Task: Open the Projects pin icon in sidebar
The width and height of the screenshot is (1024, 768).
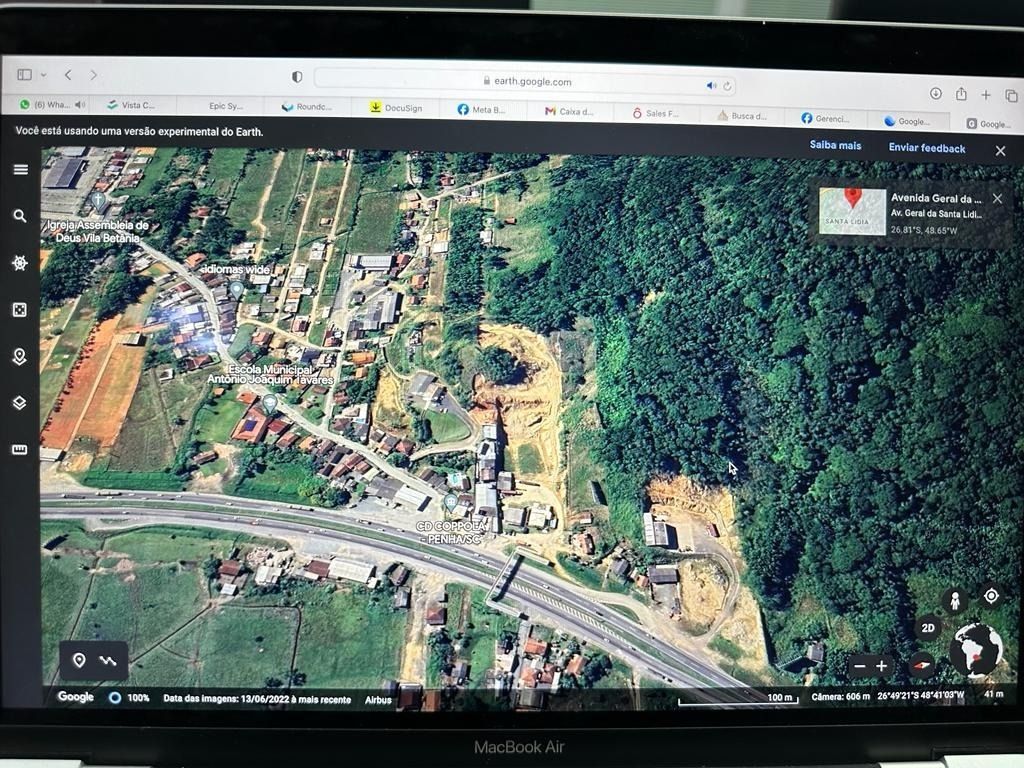Action: tap(20, 357)
